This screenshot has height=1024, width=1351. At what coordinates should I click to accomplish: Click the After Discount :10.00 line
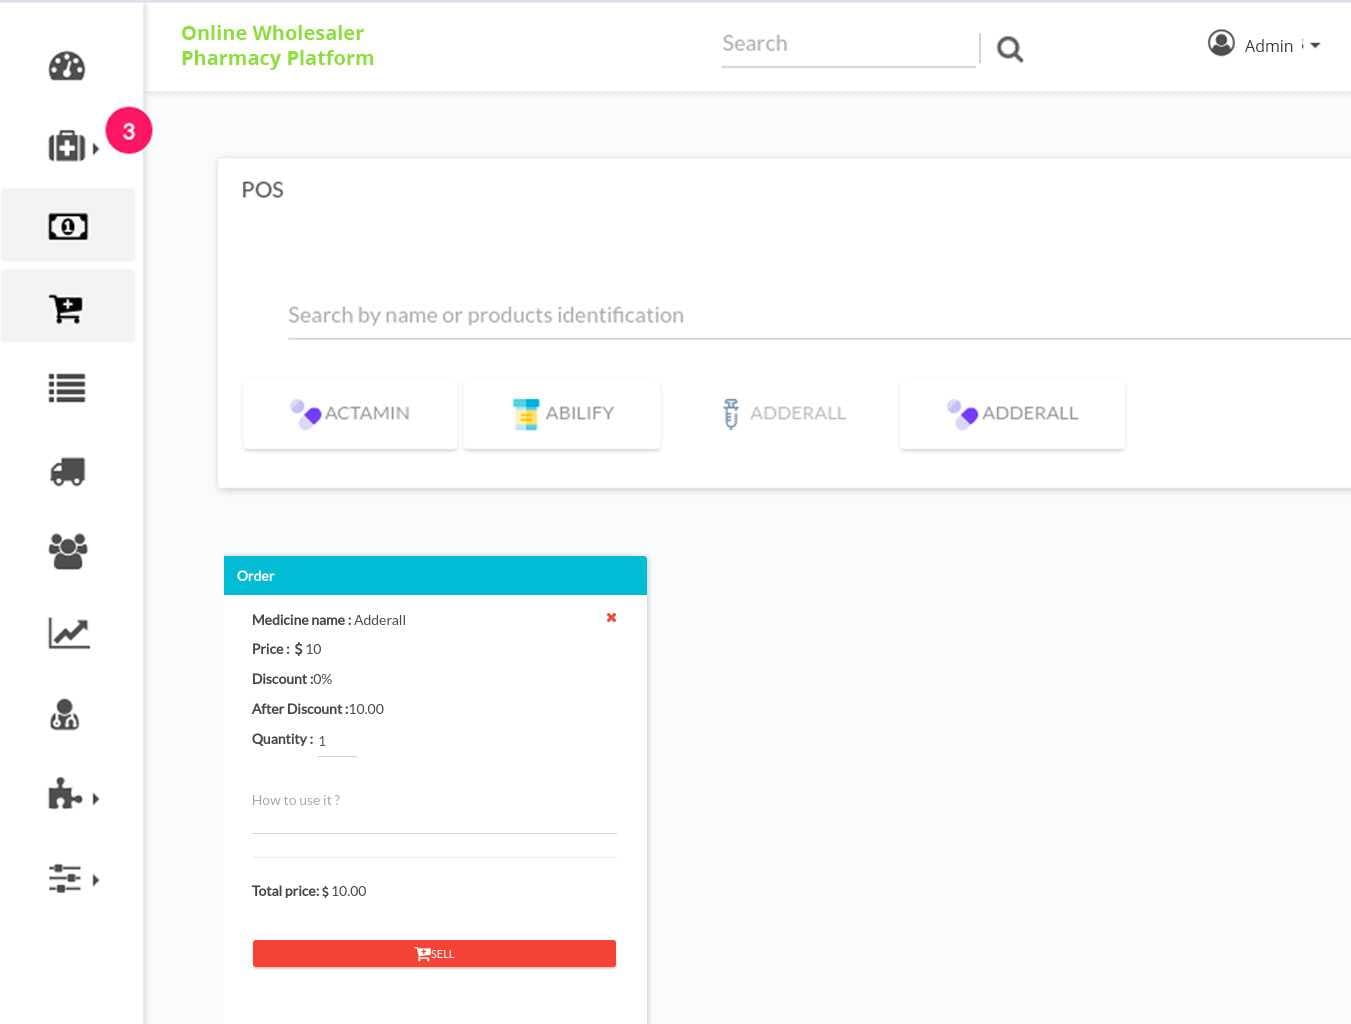point(318,709)
